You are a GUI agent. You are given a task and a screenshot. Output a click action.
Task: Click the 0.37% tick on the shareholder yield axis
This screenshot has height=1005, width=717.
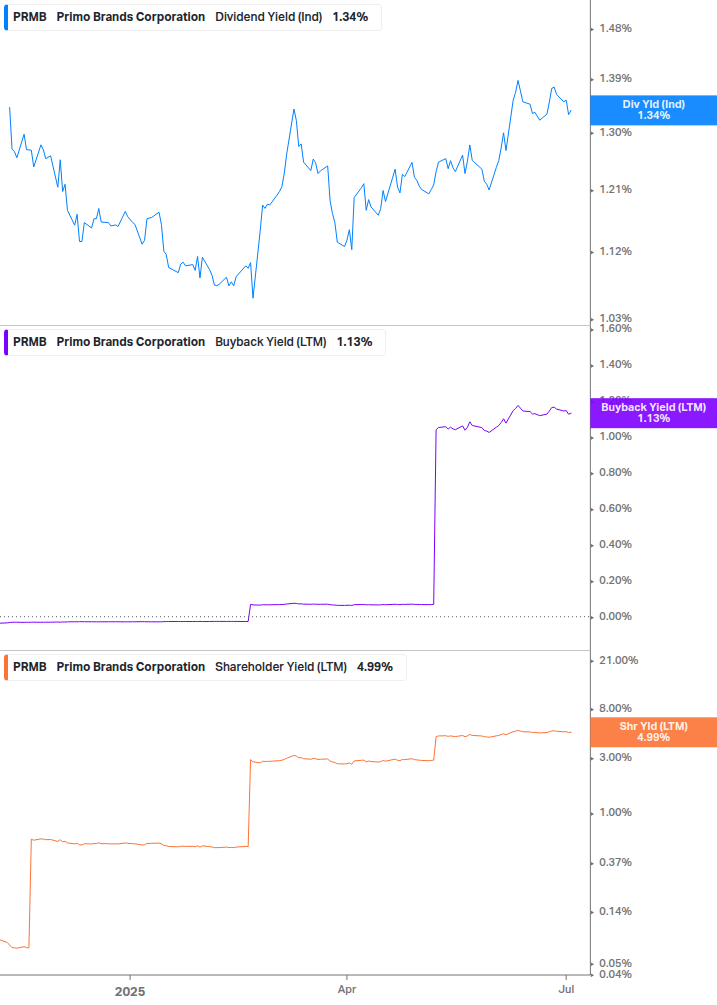pos(615,862)
